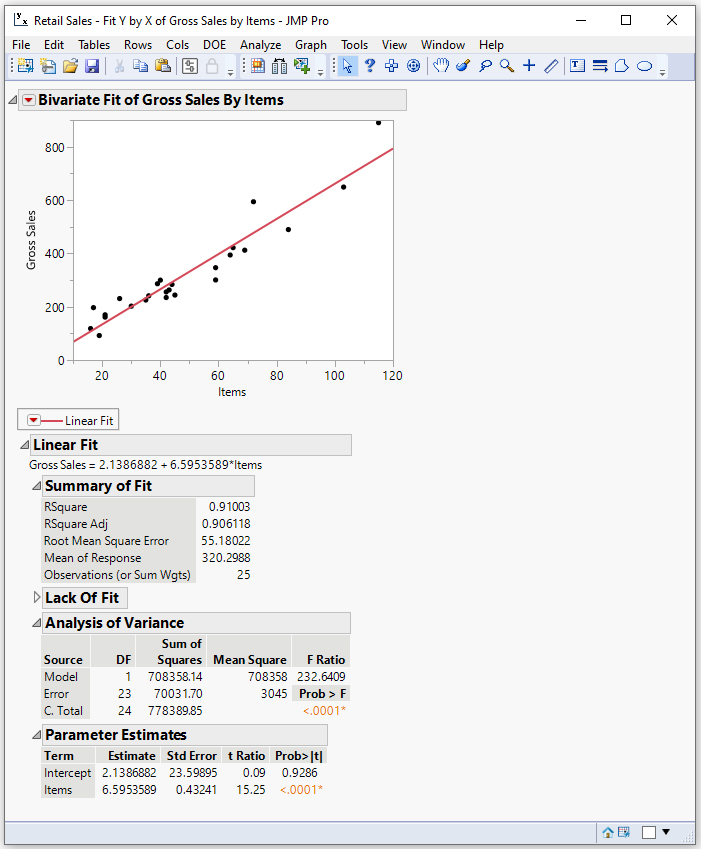Select the Grabber hand tool
Screen dimensions: 701x849
(x=441, y=66)
